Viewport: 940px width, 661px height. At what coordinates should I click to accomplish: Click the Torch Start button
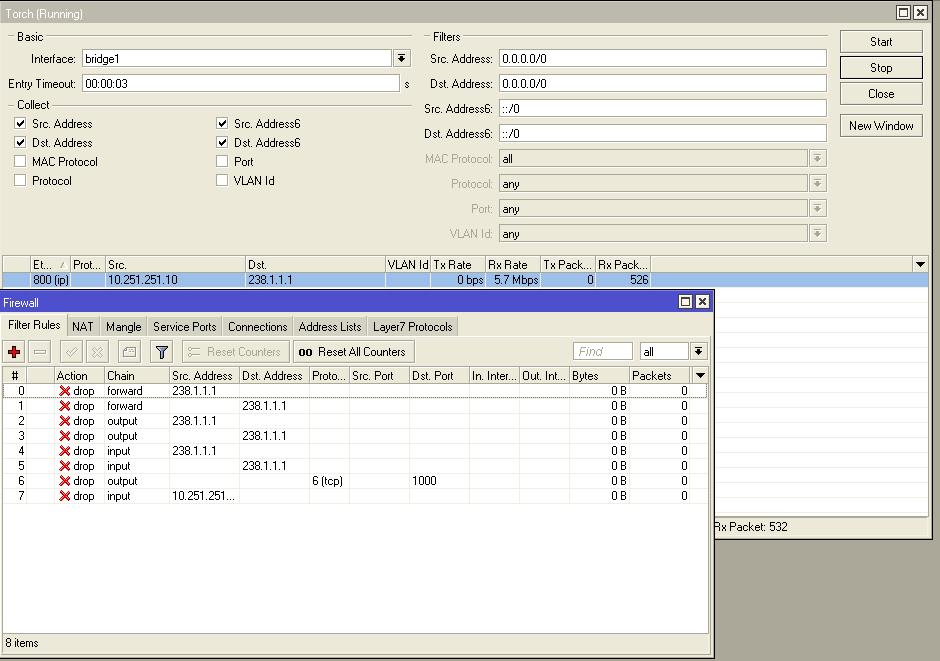[x=881, y=41]
